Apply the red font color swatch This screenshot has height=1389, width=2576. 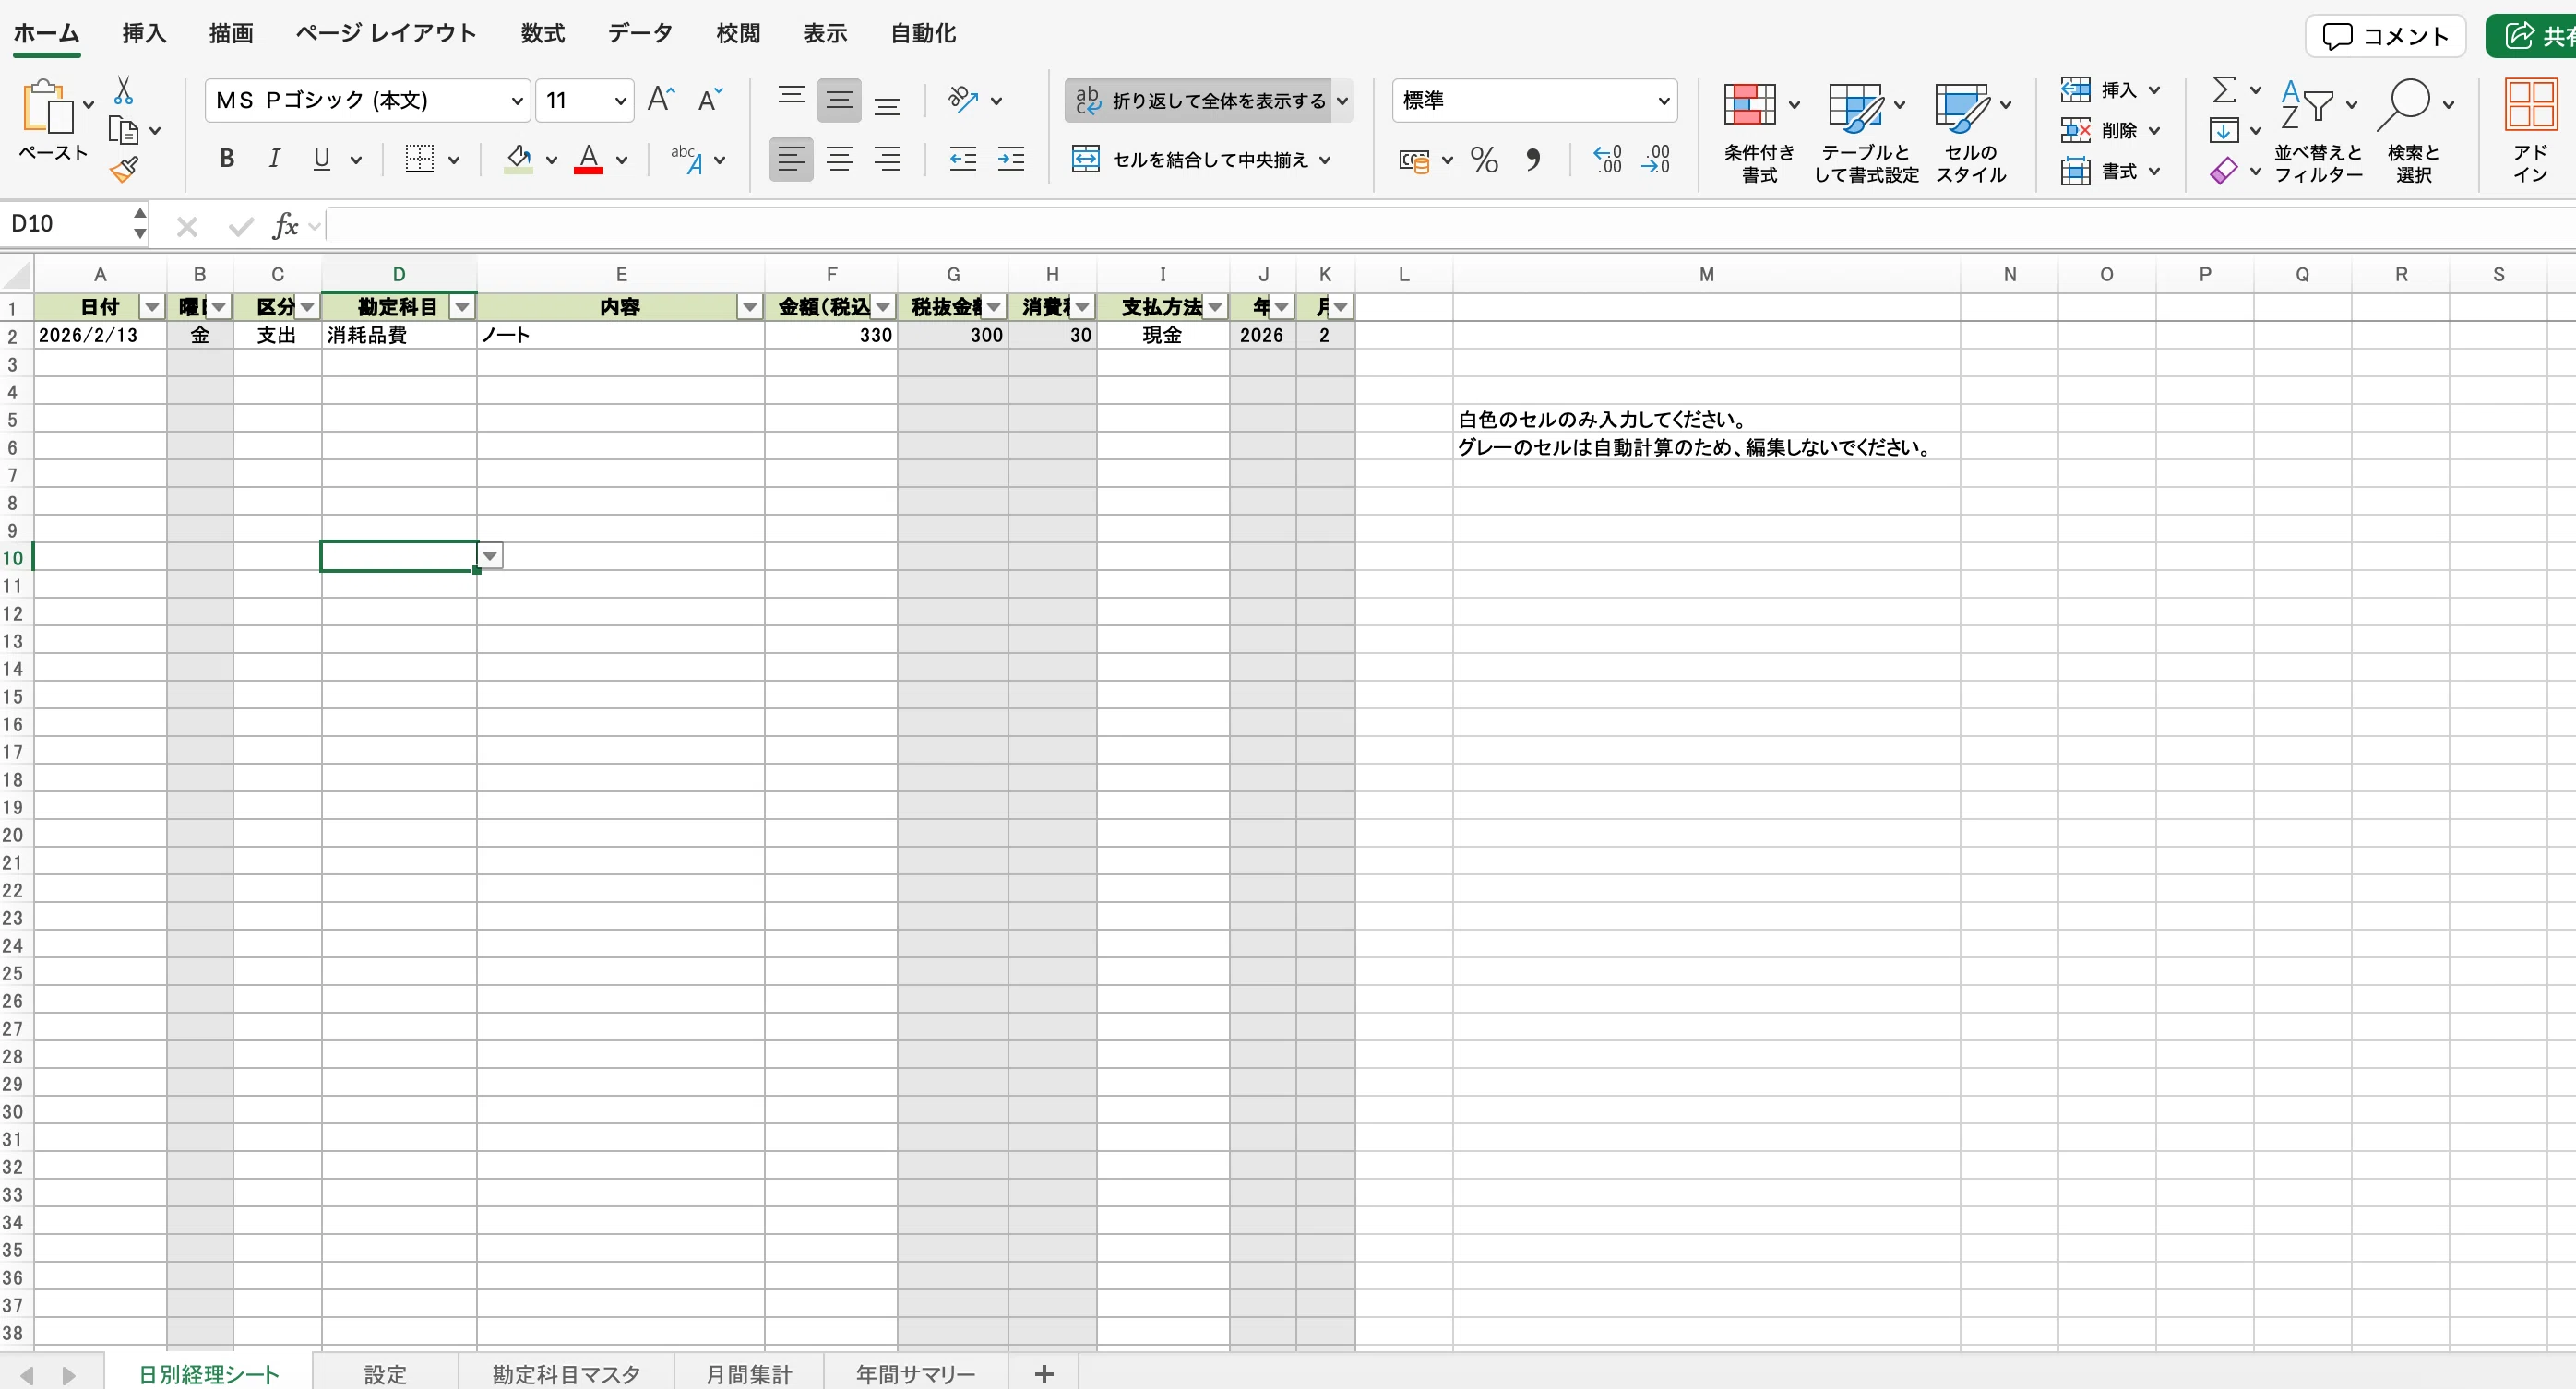588,159
